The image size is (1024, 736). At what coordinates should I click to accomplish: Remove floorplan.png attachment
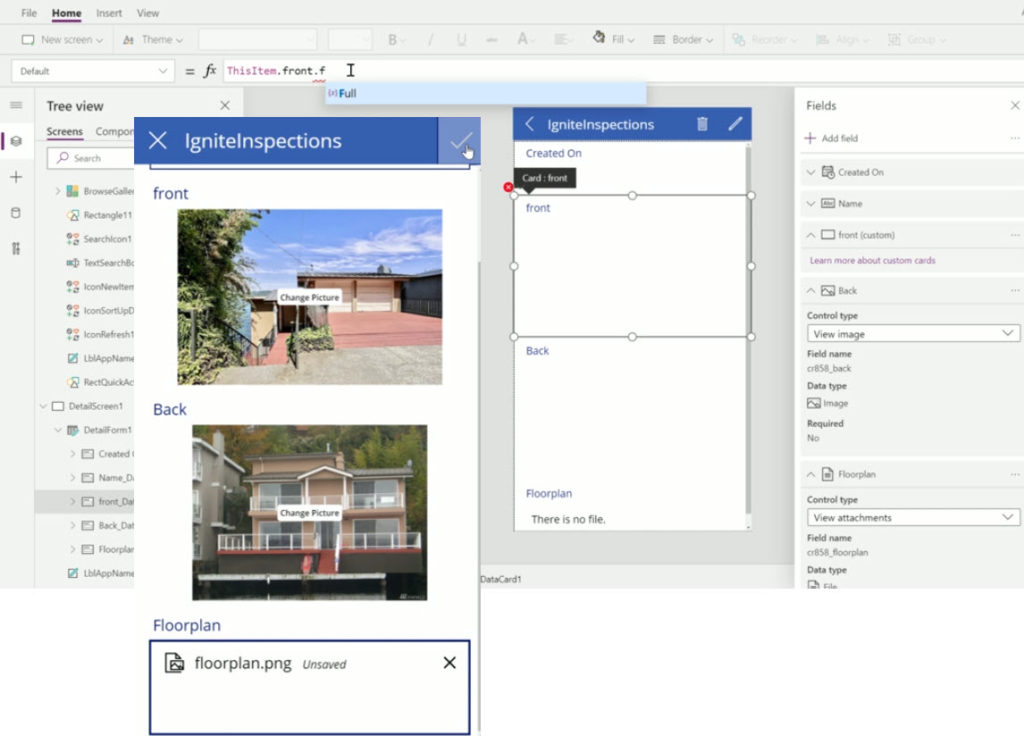point(449,663)
